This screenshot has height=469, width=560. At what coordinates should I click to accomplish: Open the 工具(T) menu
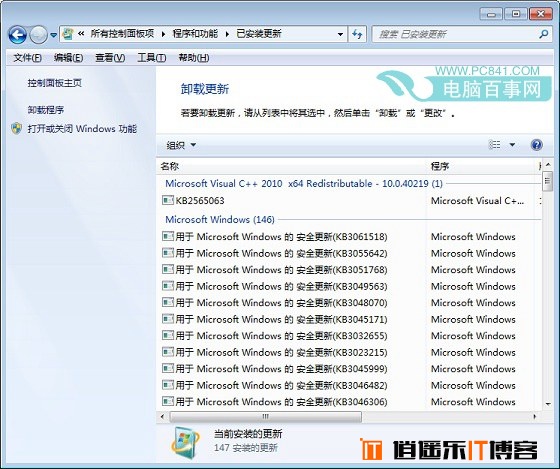(151, 58)
